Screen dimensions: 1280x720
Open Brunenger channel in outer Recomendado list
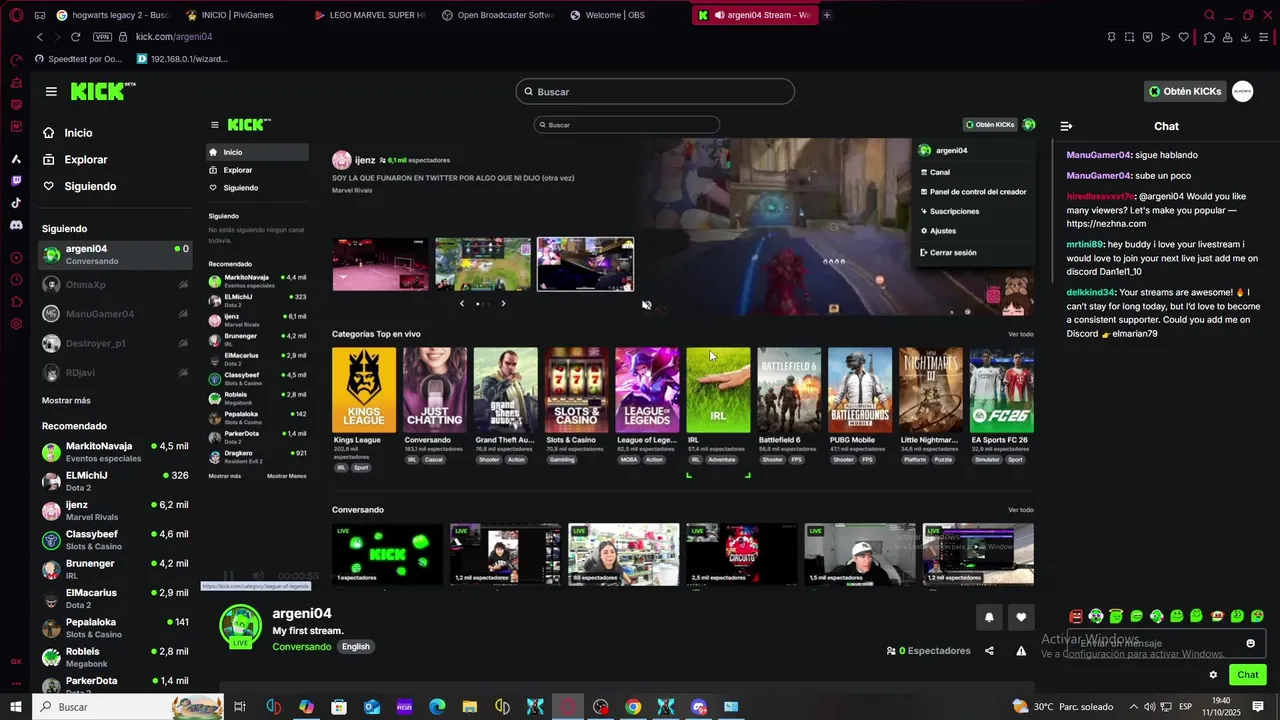(x=115, y=569)
